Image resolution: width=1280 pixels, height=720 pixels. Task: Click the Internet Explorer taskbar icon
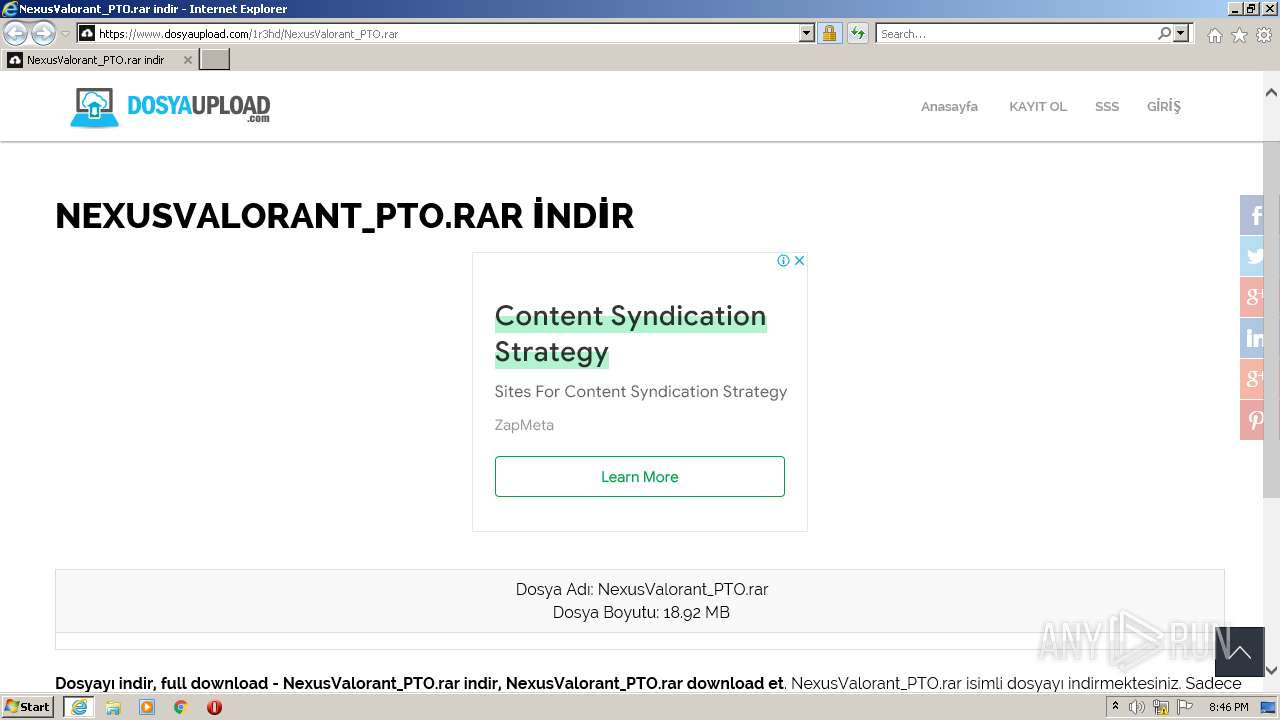coord(79,707)
